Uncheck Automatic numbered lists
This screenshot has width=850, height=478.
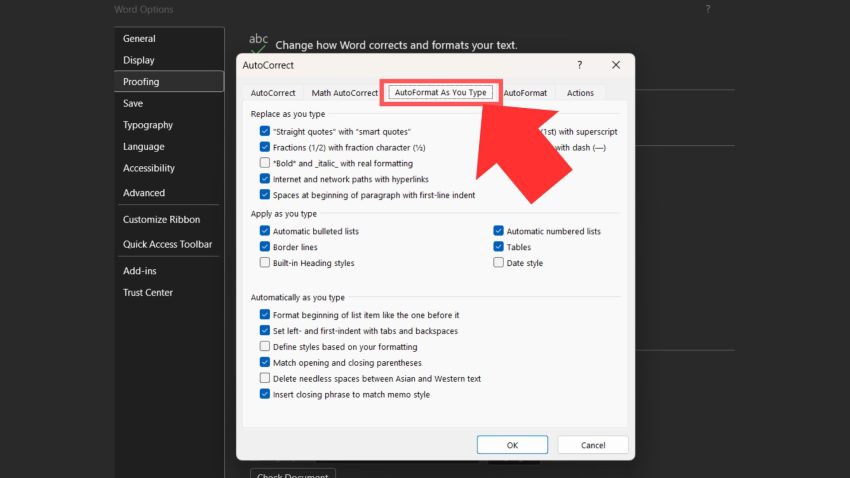[x=499, y=231]
